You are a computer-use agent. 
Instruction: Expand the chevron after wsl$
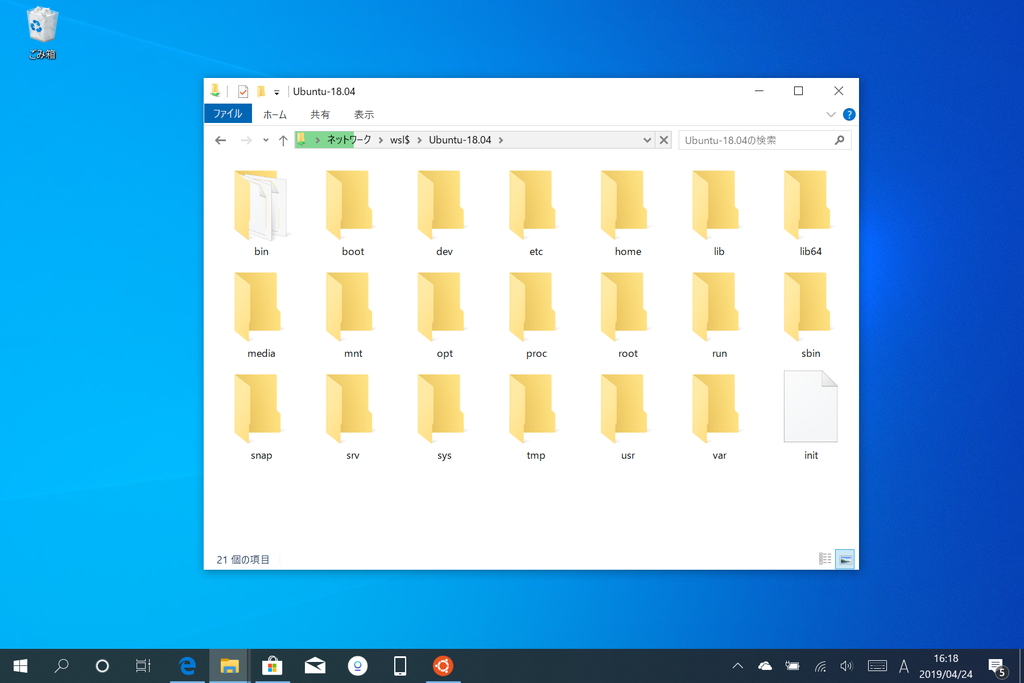[419, 140]
